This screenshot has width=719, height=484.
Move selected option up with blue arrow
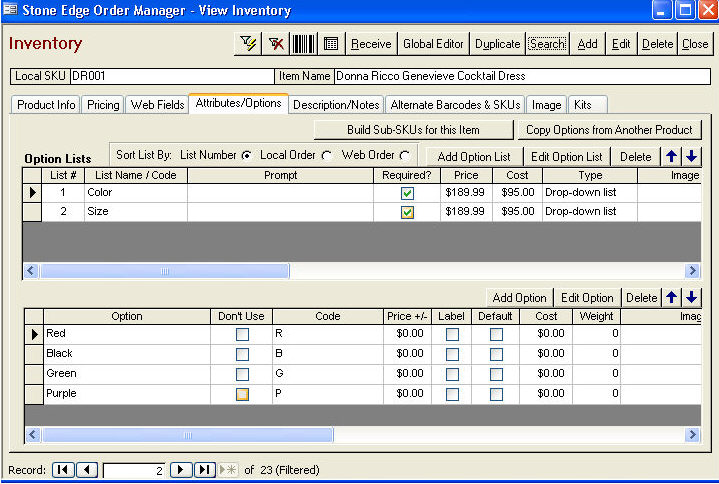coord(671,298)
